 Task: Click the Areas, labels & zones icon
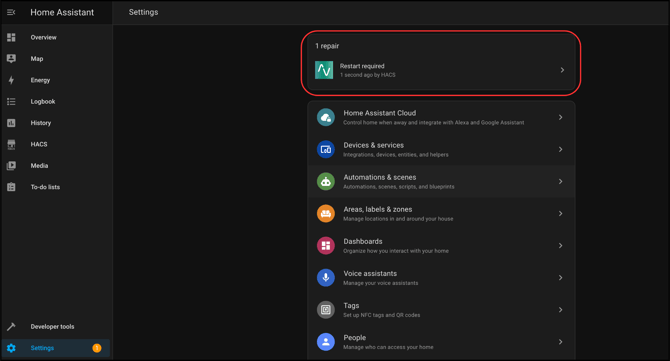(326, 214)
